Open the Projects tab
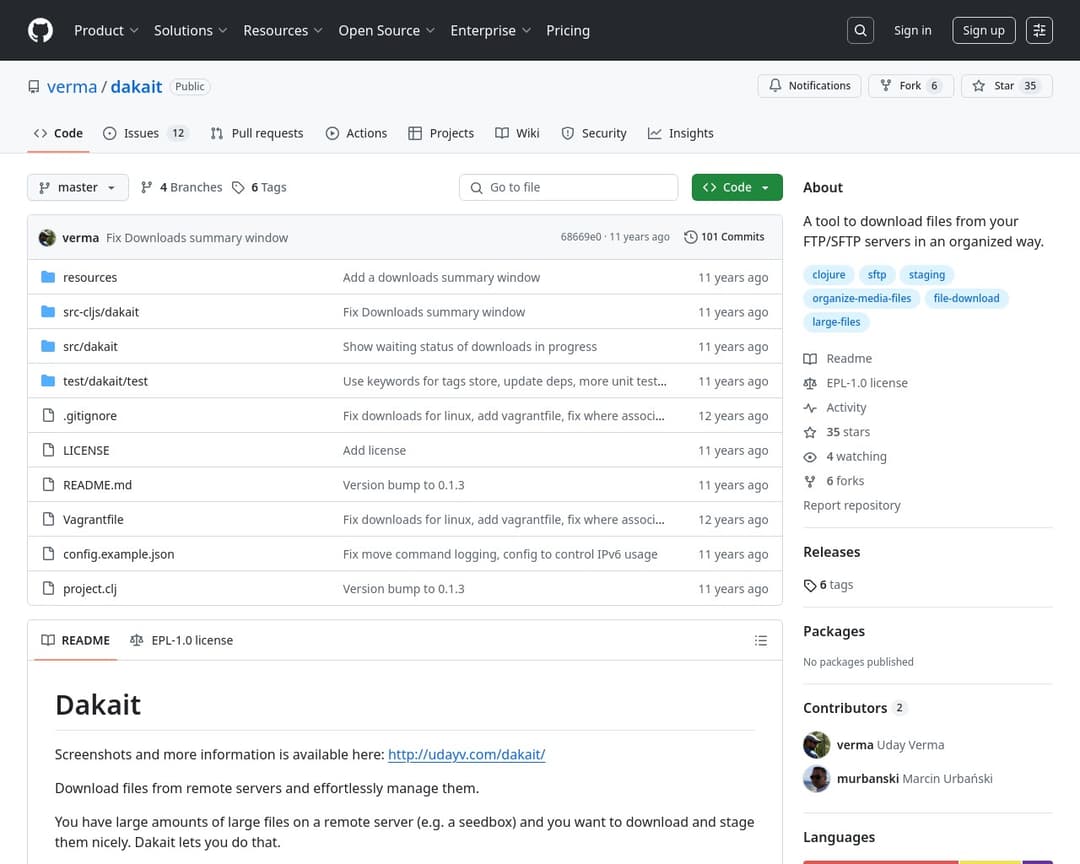The height and width of the screenshot is (864, 1080). tap(441, 133)
